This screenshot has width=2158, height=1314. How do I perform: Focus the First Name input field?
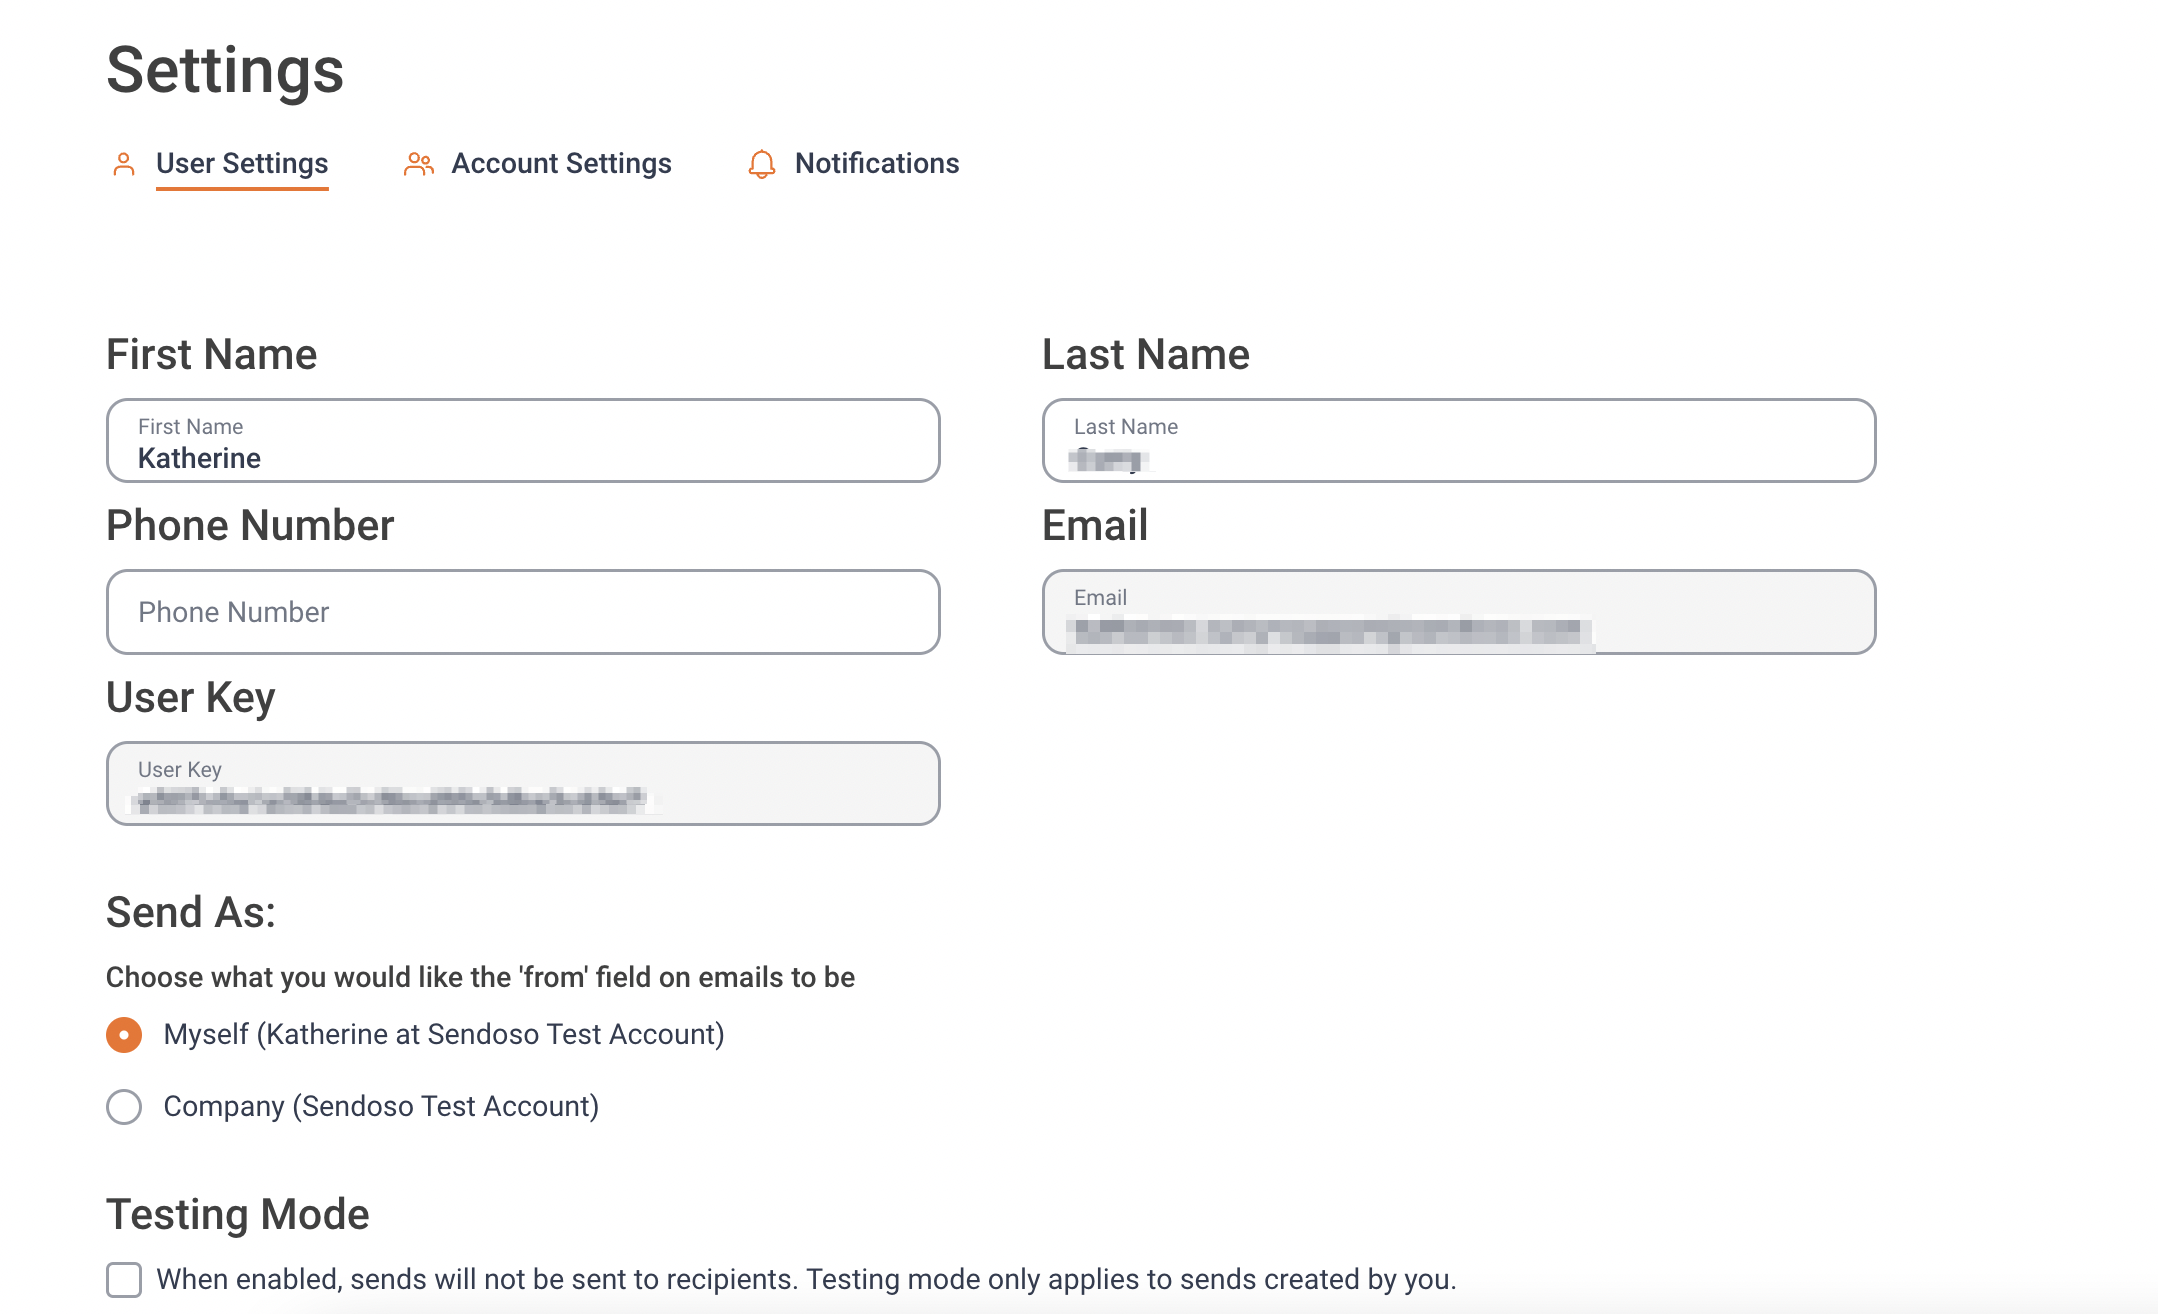tap(523, 441)
